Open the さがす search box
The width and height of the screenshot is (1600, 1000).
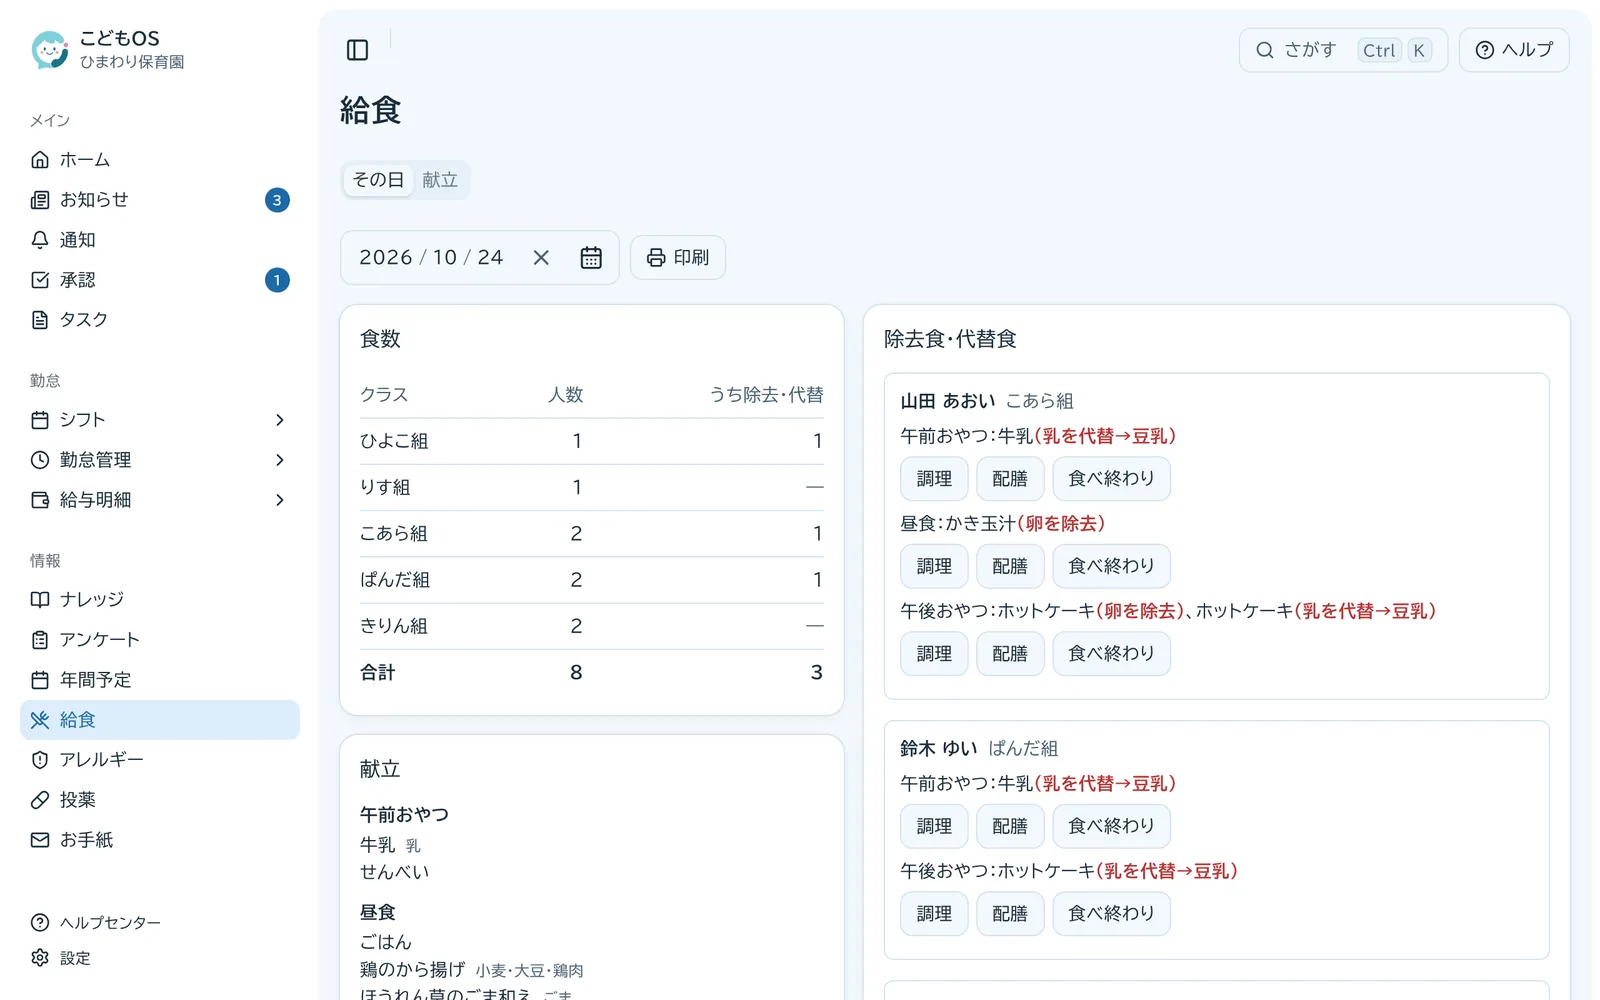(1343, 50)
